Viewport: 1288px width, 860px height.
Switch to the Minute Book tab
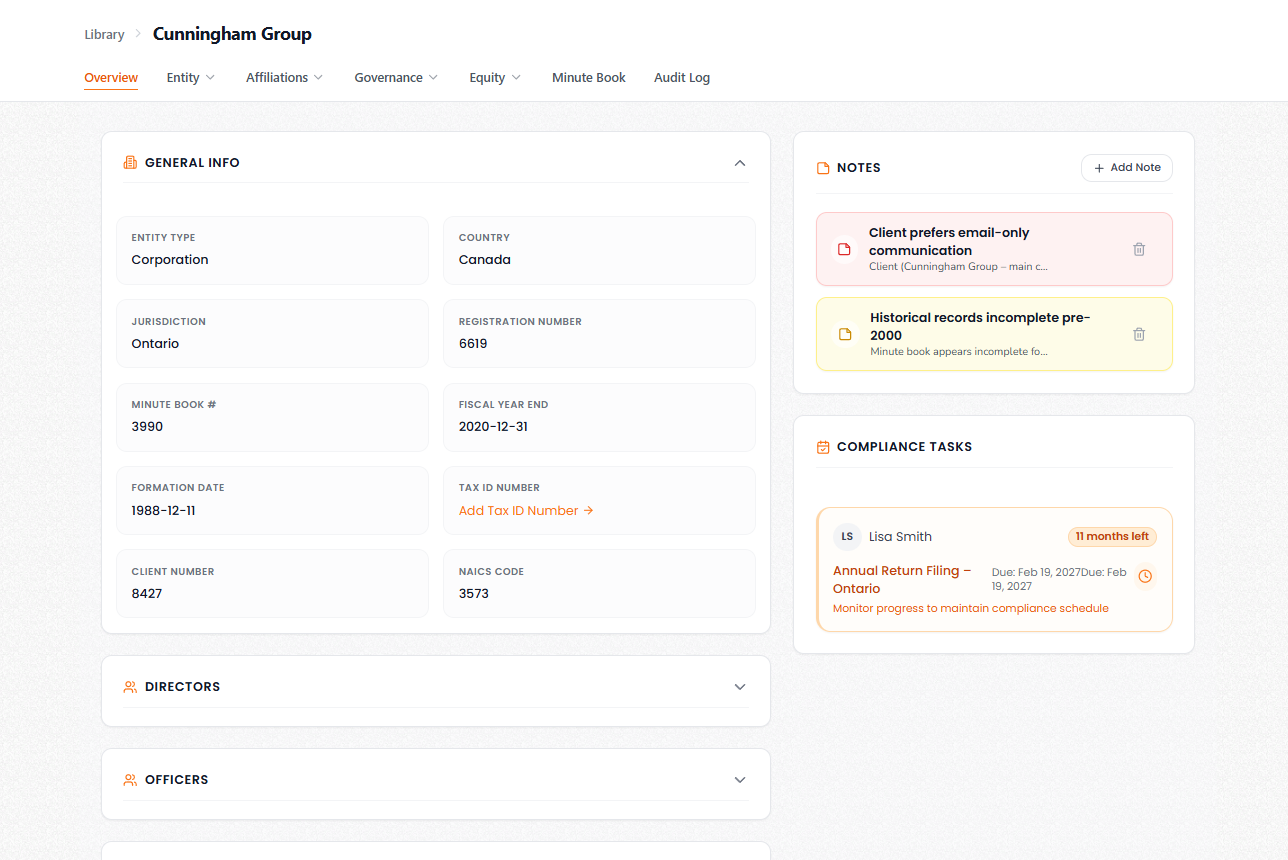[x=588, y=77]
